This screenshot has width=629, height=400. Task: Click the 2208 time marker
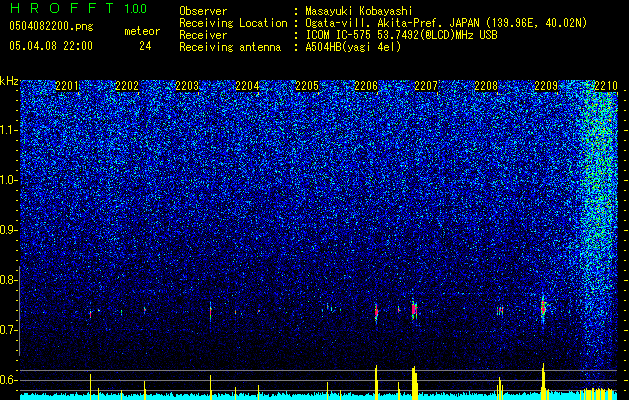[486, 86]
